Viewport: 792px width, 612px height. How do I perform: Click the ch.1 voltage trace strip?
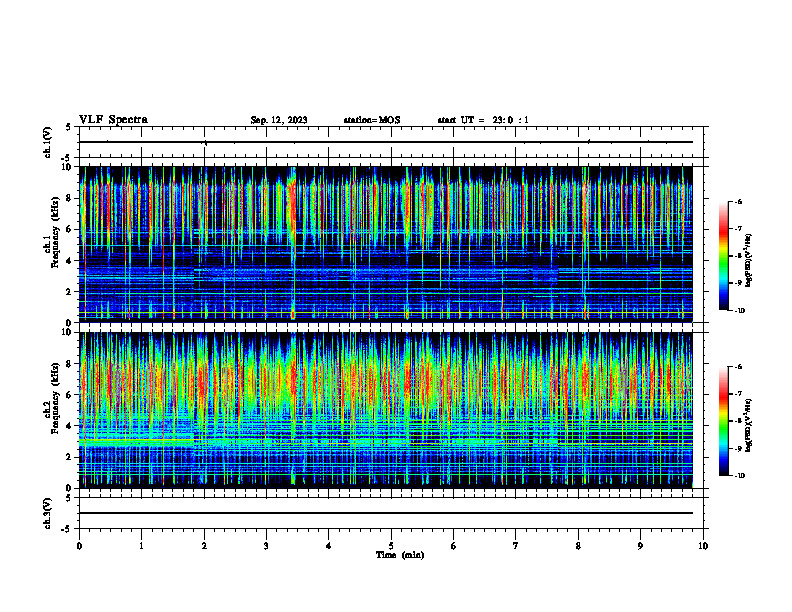pyautogui.click(x=393, y=142)
